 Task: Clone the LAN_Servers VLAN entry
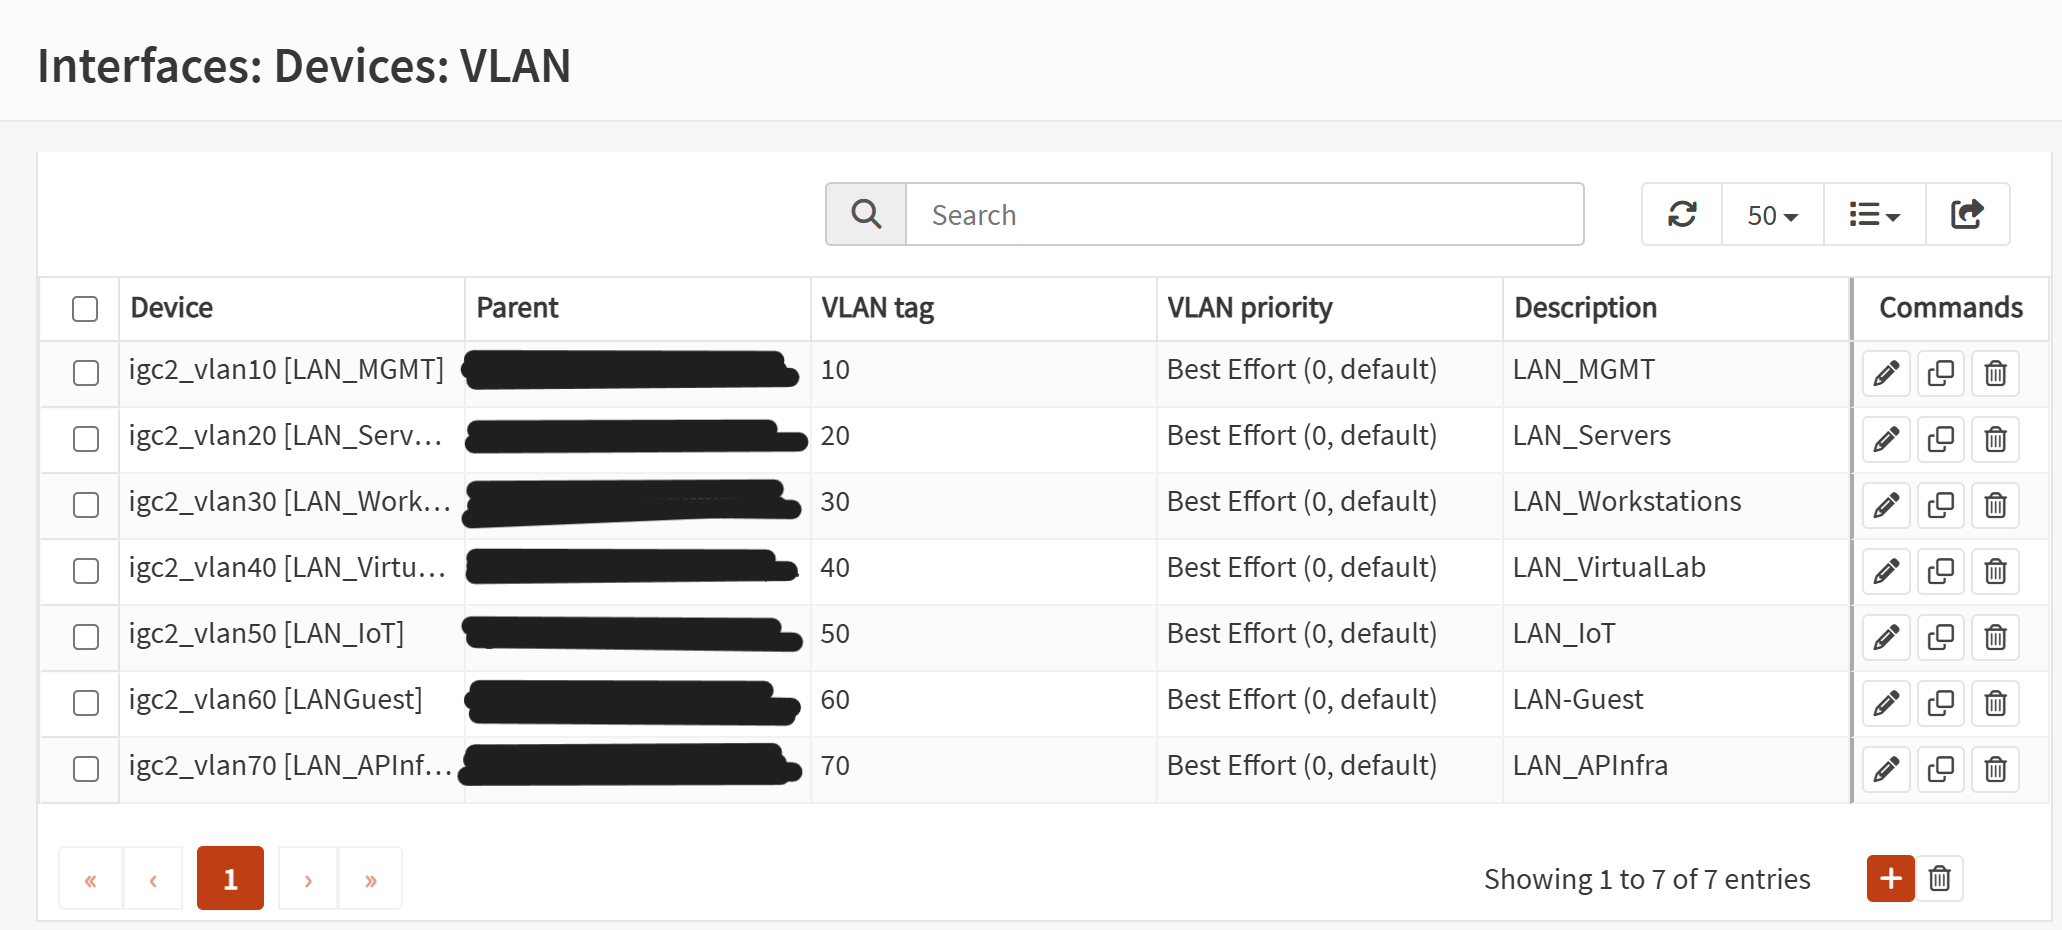point(1940,439)
